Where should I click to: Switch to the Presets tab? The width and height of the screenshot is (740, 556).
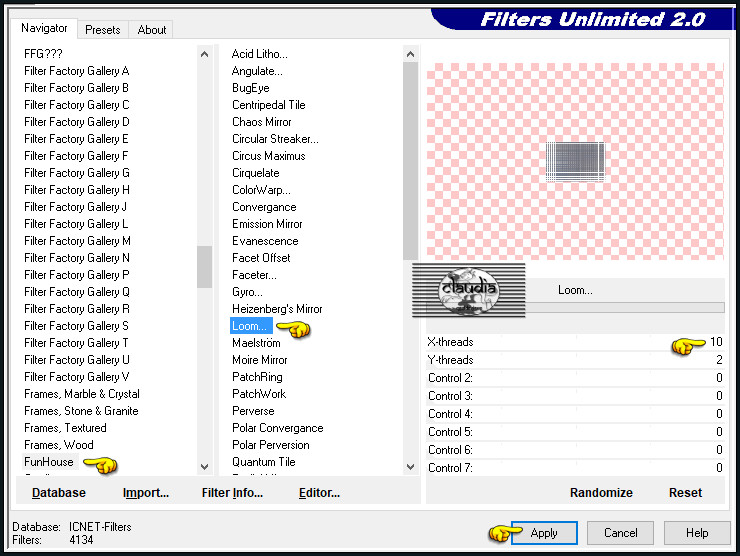[102, 30]
